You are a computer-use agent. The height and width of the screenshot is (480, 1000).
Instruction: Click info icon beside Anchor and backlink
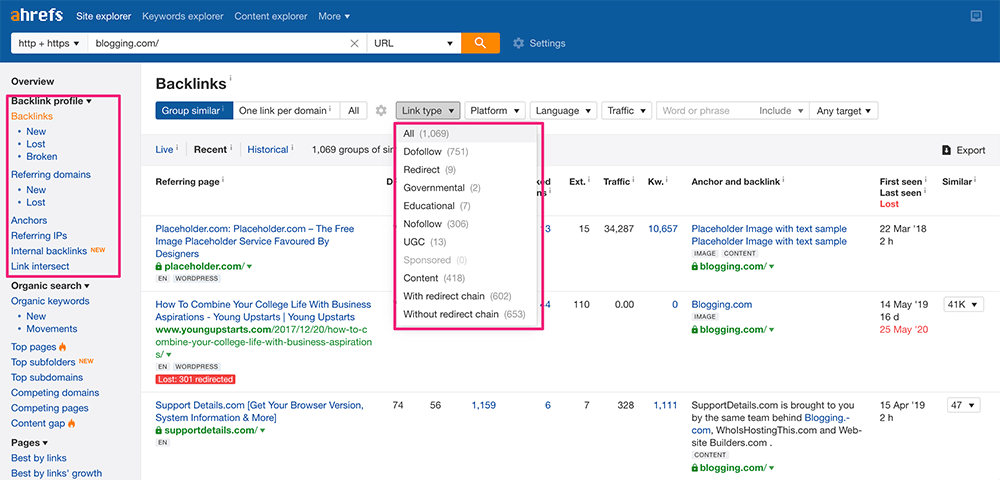[784, 180]
